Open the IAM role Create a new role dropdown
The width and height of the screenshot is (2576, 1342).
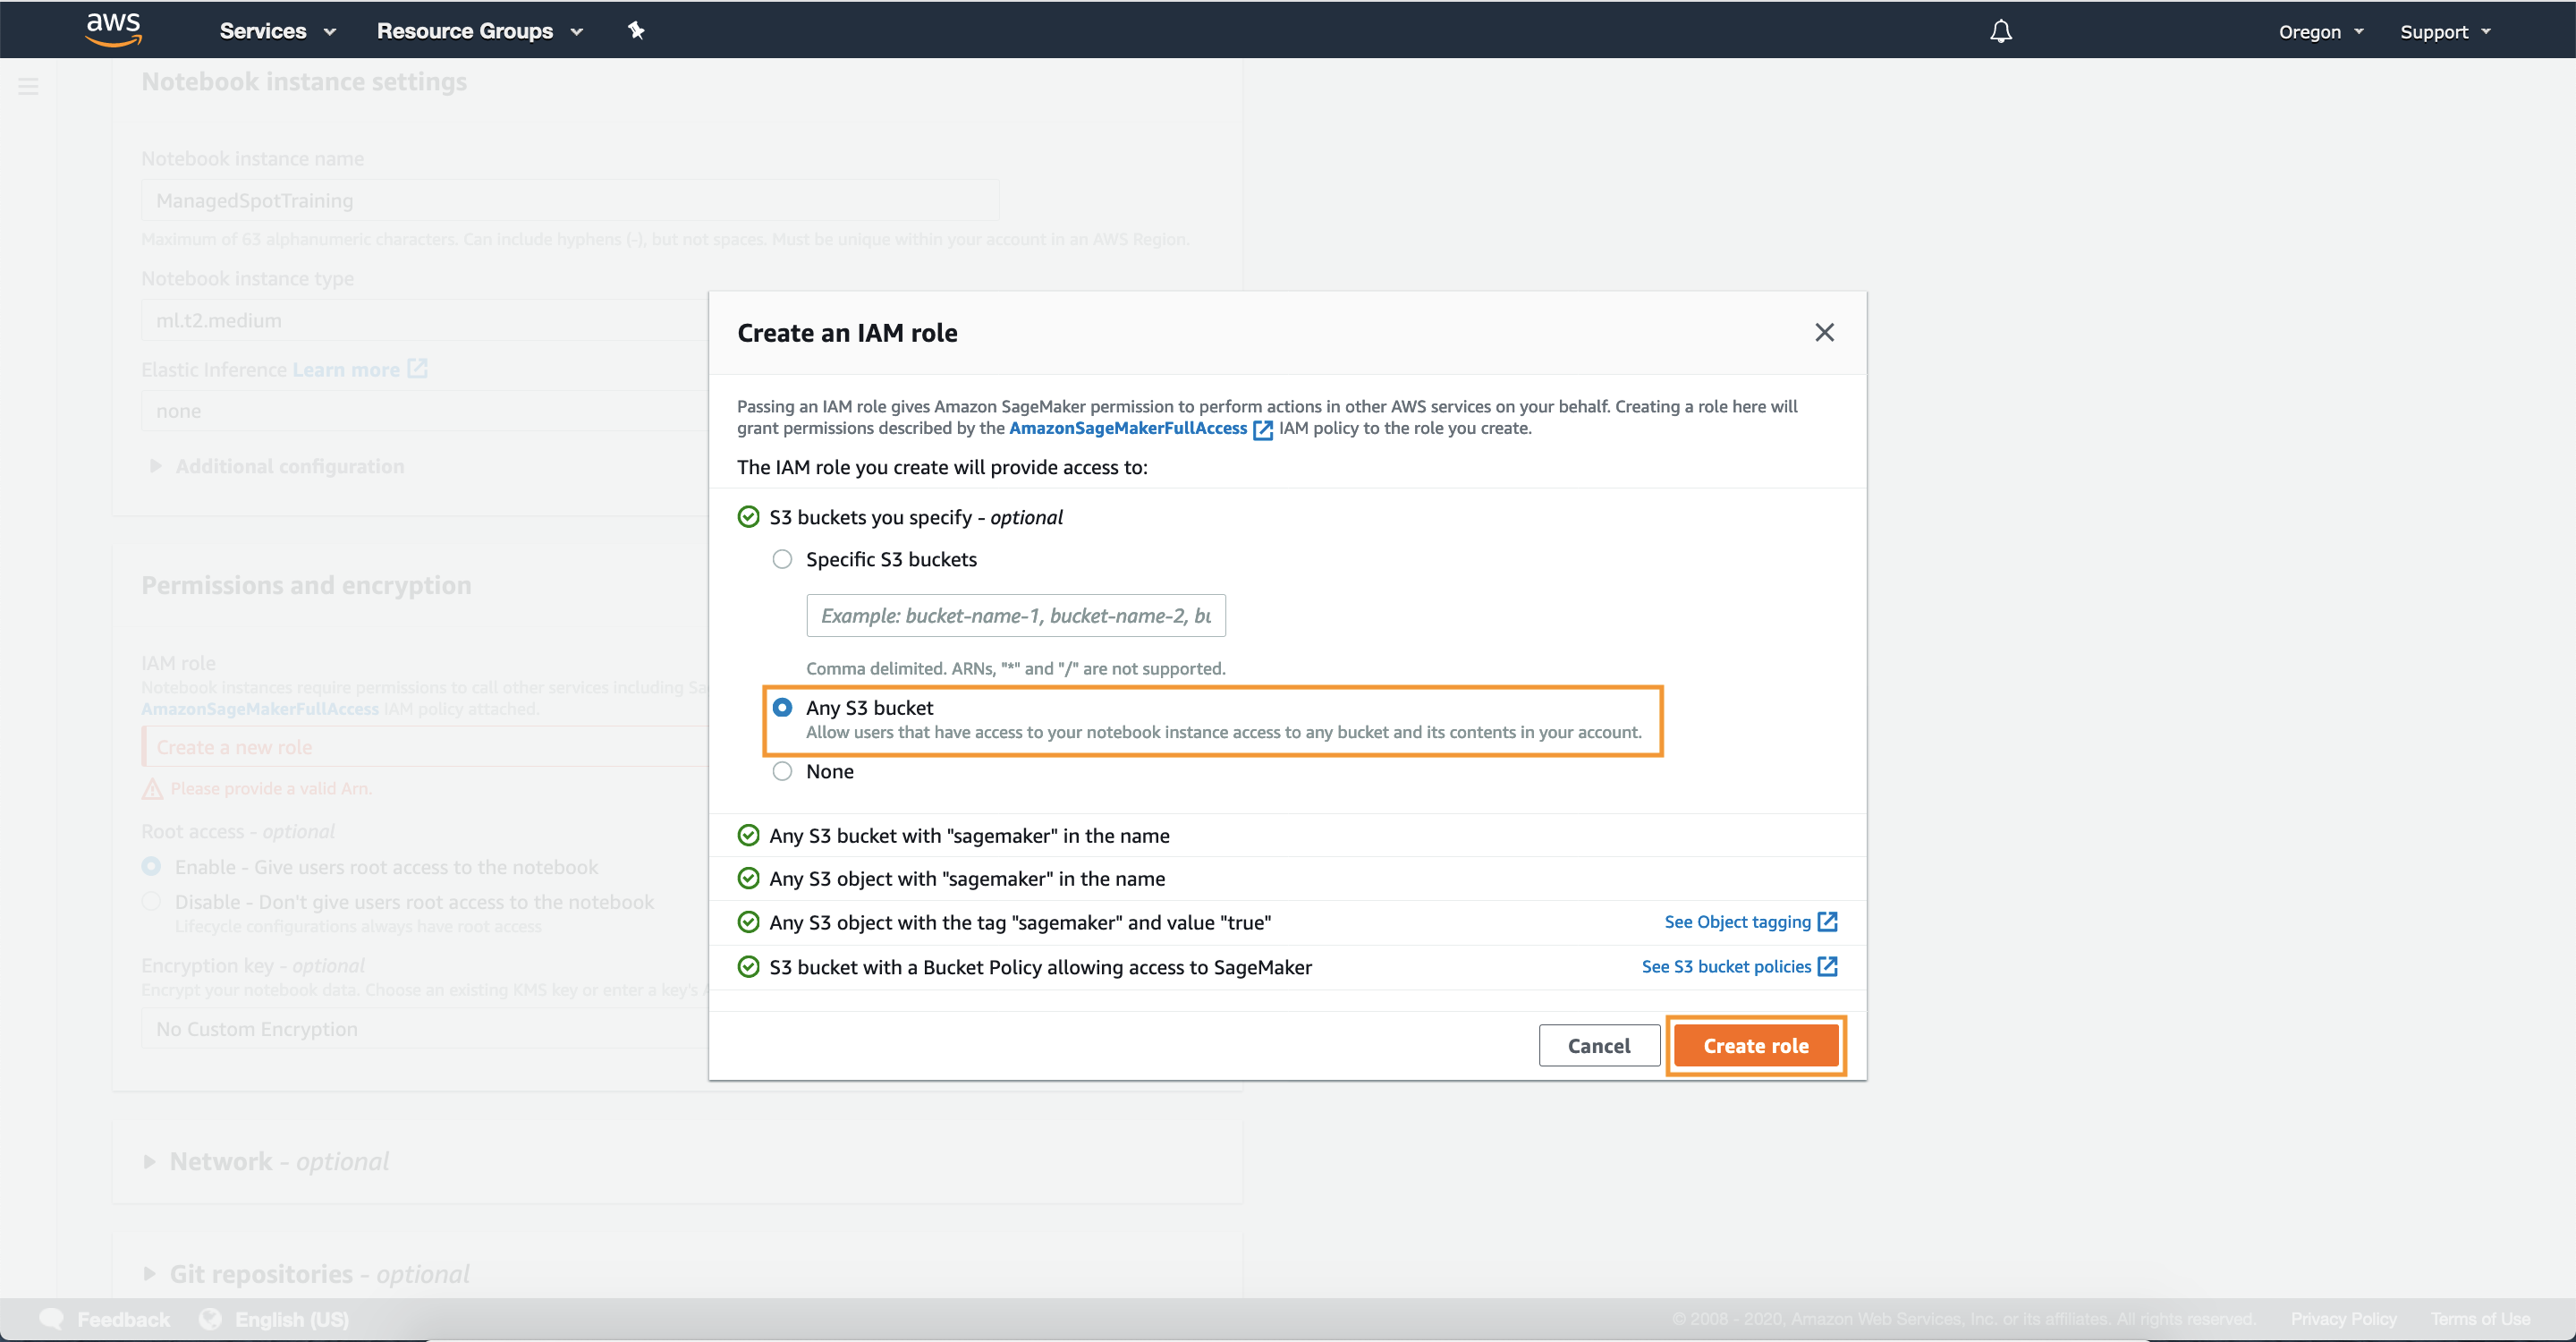pyautogui.click(x=425, y=747)
